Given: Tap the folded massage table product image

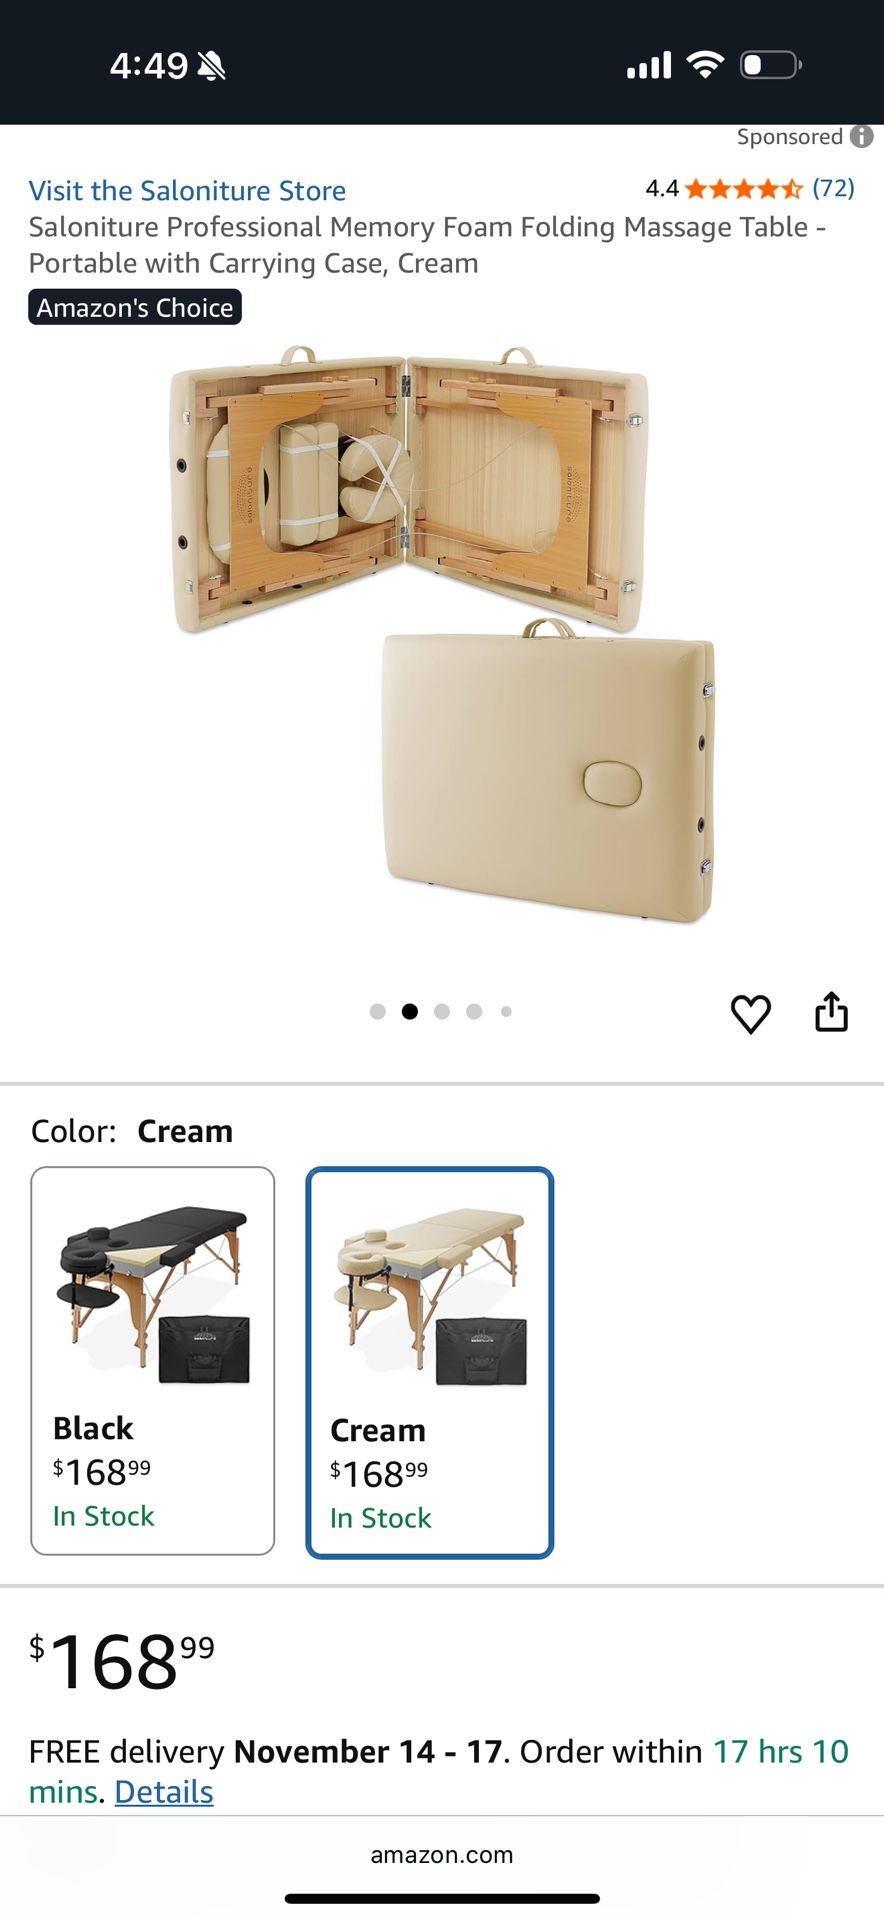Looking at the screenshot, I should point(440,635).
